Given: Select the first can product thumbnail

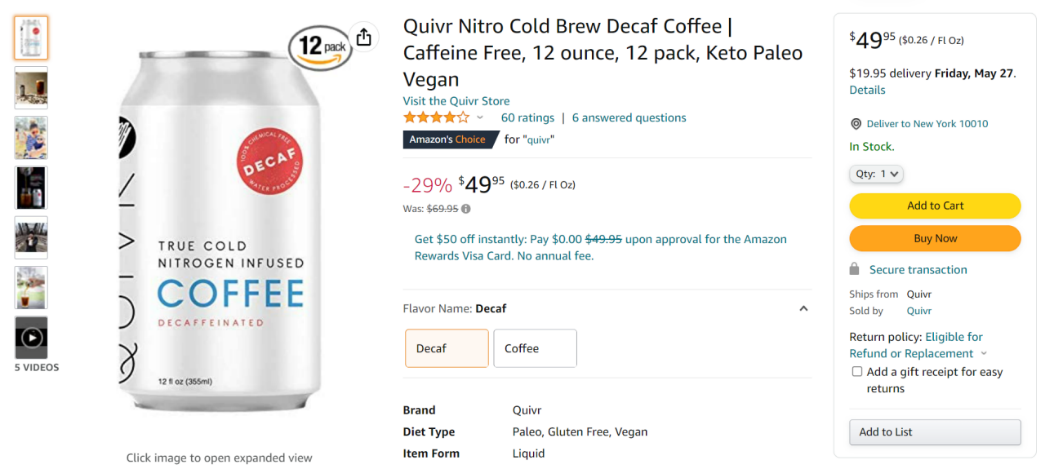Looking at the screenshot, I should (x=31, y=38).
